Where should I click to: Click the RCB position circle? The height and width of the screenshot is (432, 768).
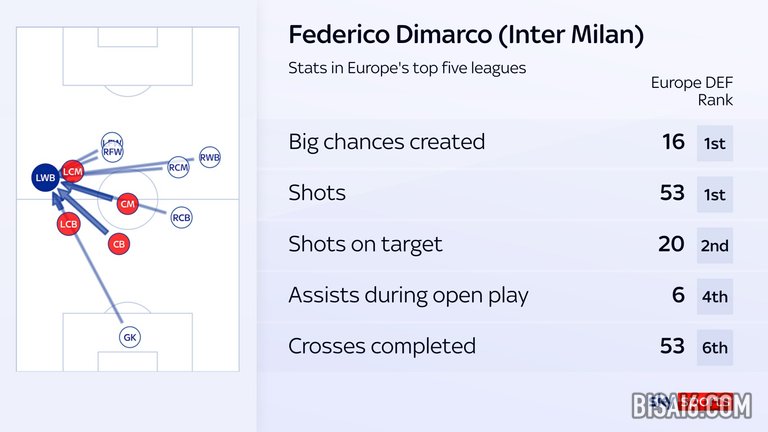181,217
